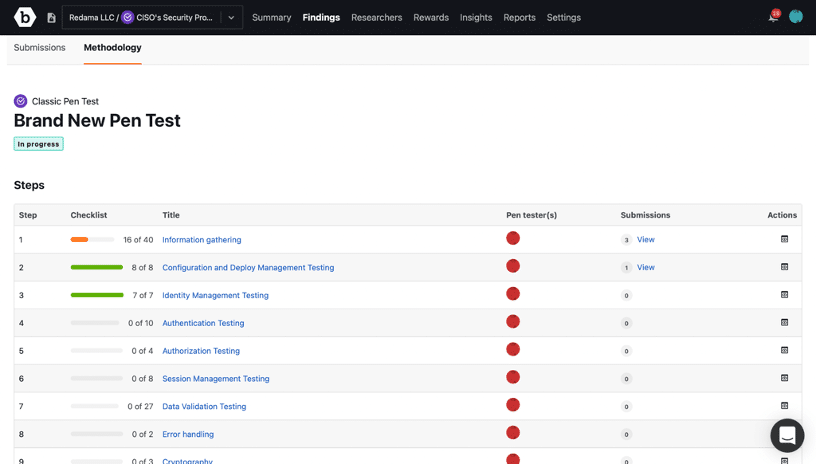Click the Bugcrowd logo icon
816x464 pixels.
[25, 17]
